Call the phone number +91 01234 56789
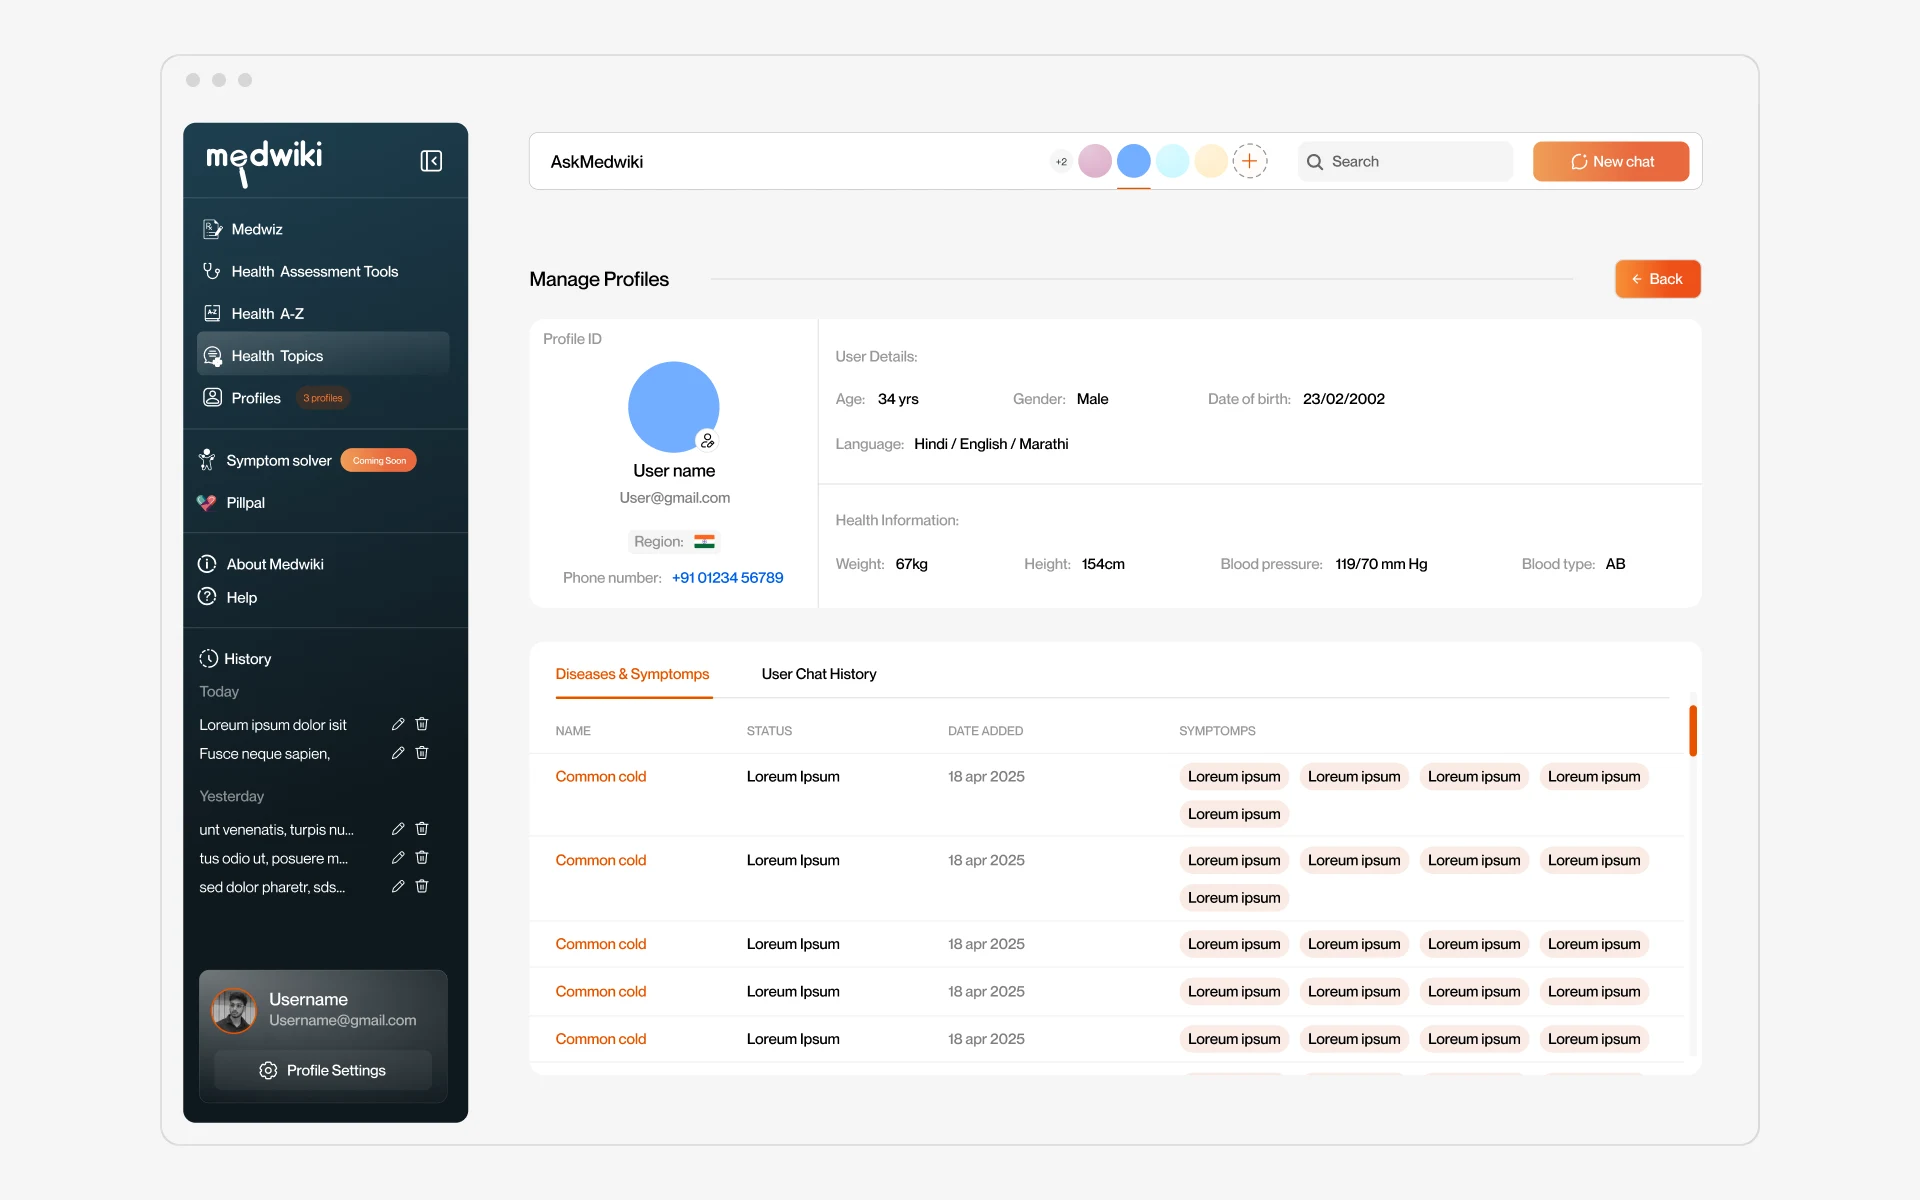Screen dimensions: 1920x1200 pyautogui.click(x=727, y=578)
